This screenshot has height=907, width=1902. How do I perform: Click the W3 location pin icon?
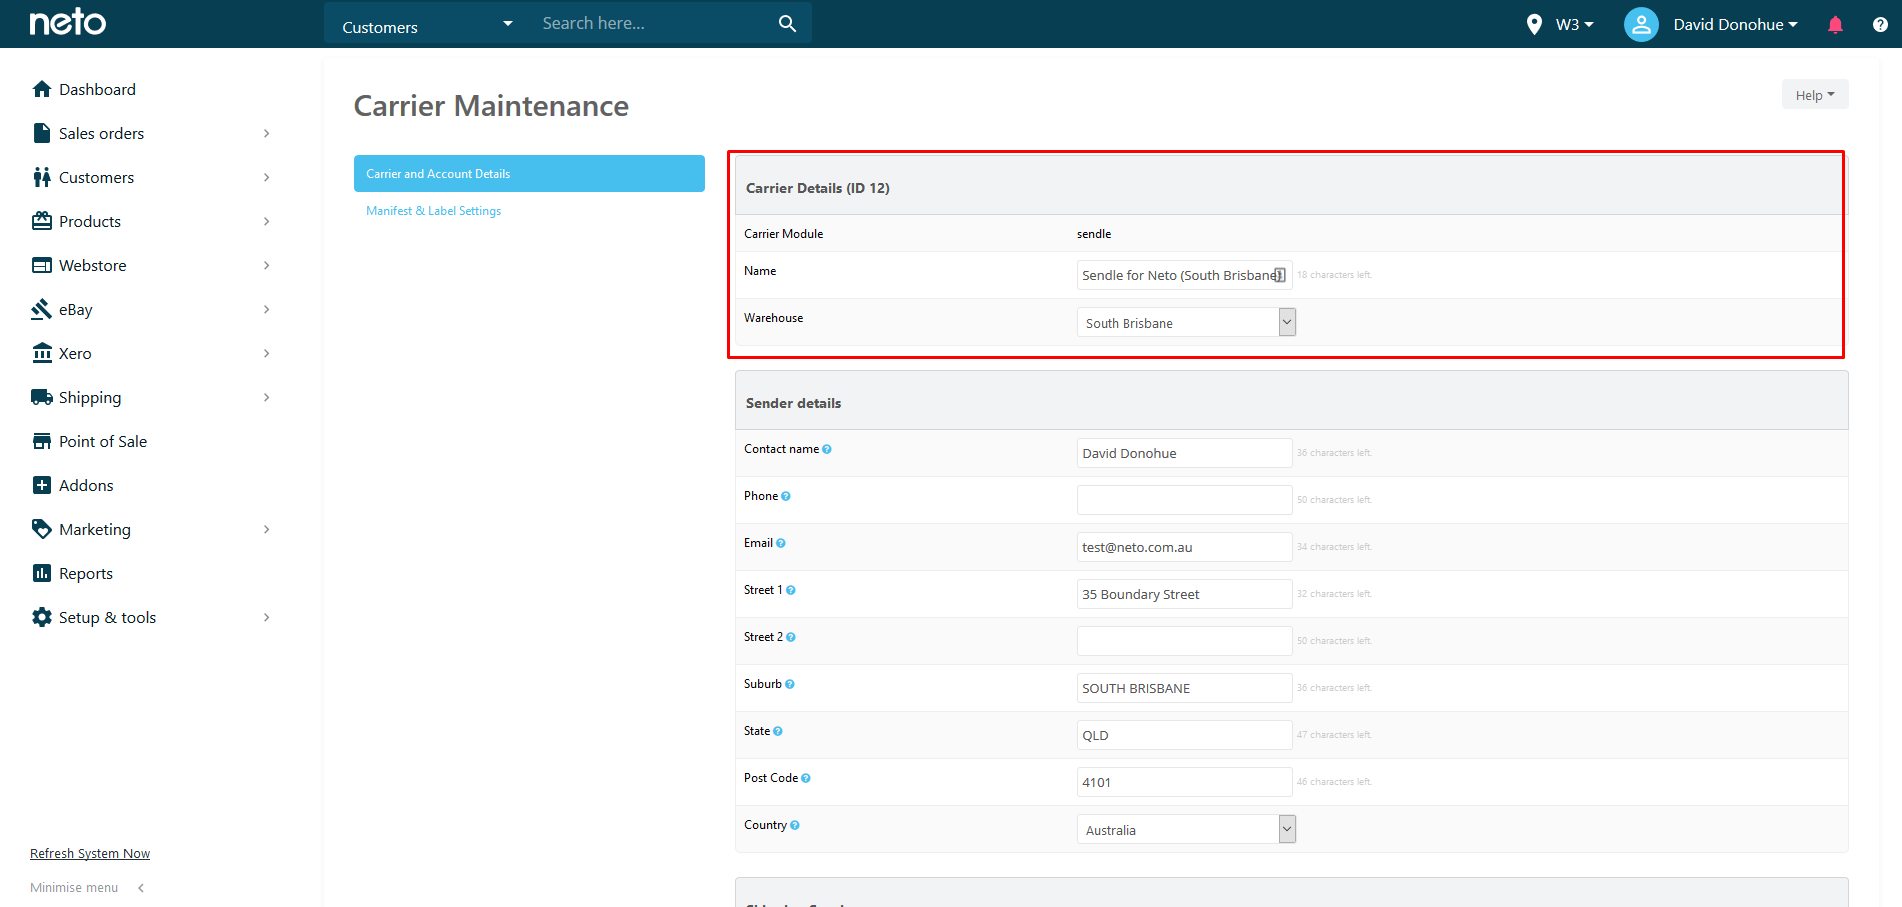pyautogui.click(x=1534, y=24)
